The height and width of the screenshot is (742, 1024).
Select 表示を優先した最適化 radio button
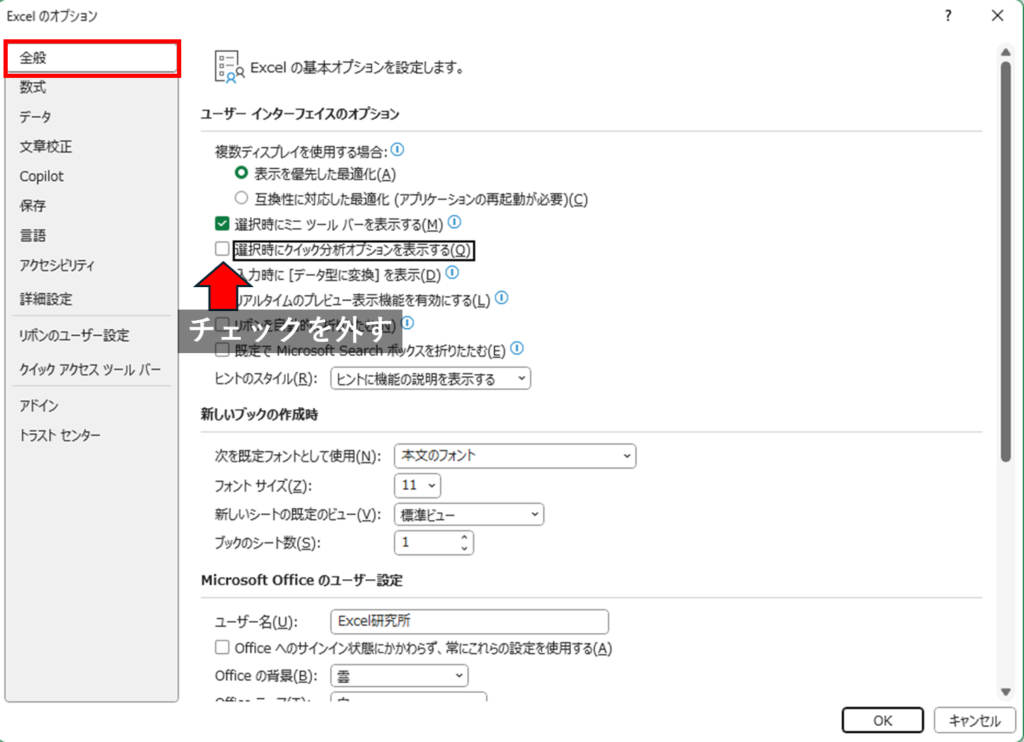click(x=242, y=173)
